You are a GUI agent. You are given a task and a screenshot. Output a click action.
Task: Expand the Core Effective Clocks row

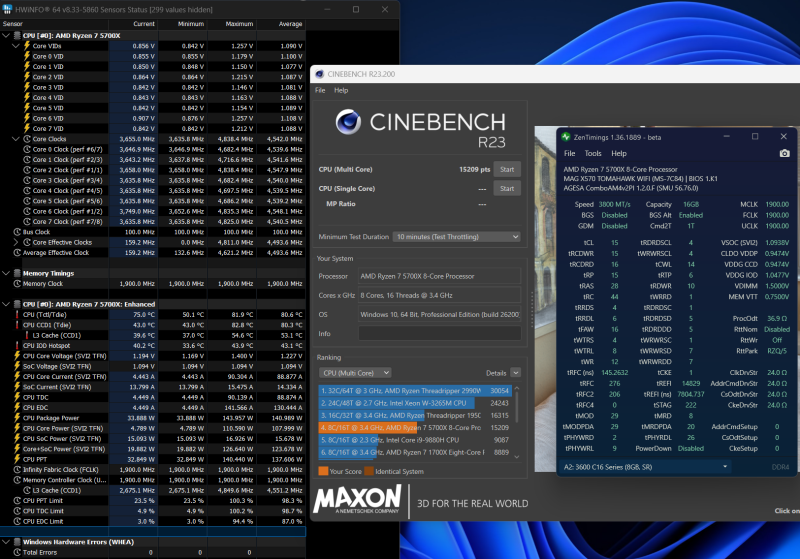click(x=16, y=242)
